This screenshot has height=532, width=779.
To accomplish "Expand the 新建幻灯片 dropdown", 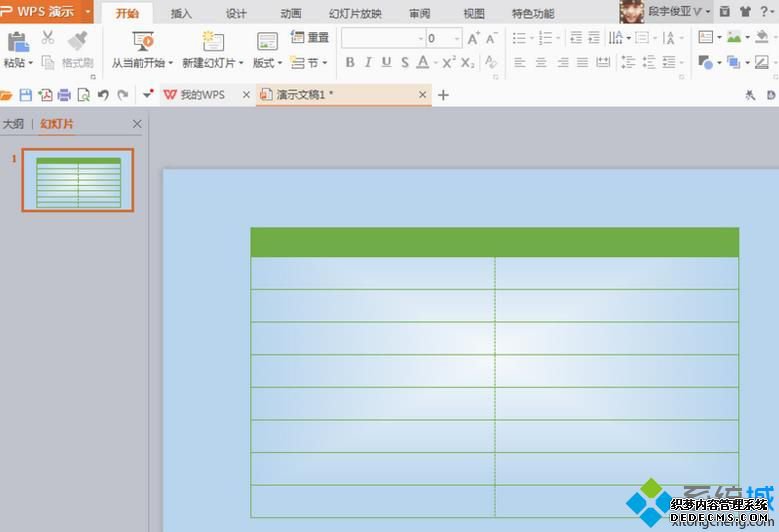I will point(241,63).
